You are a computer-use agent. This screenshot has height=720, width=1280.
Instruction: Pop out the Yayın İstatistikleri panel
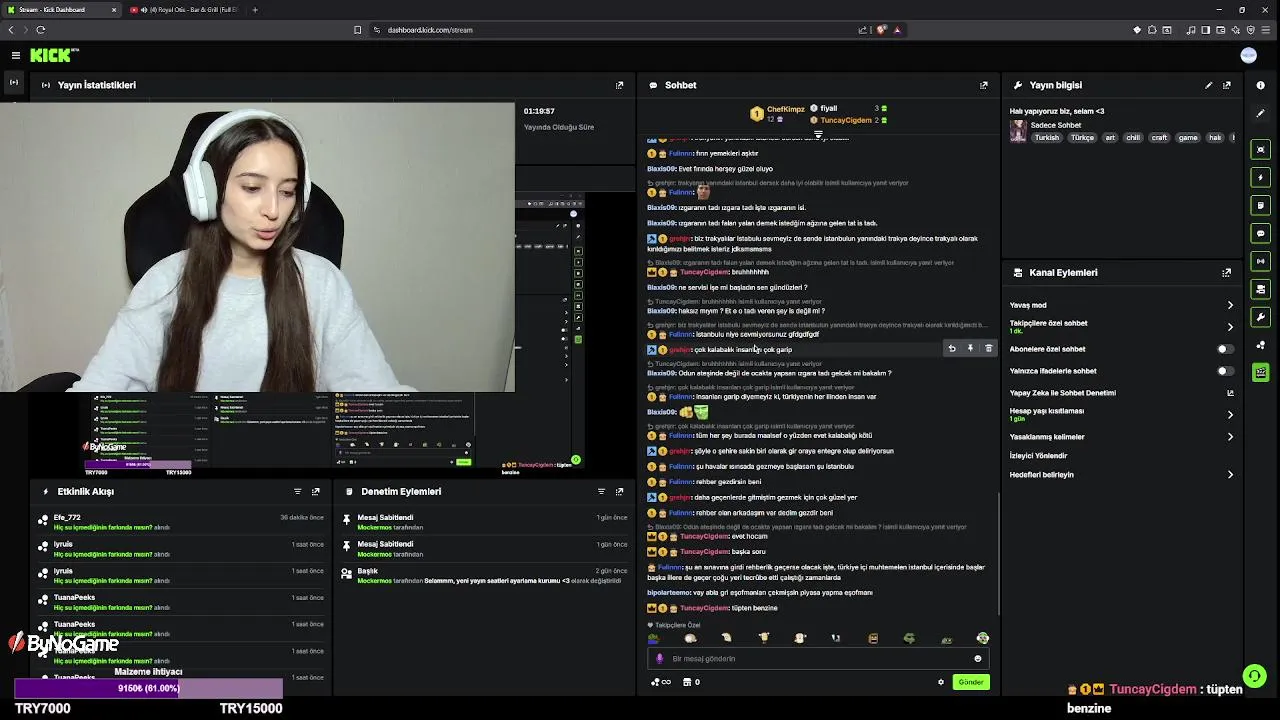coord(619,85)
